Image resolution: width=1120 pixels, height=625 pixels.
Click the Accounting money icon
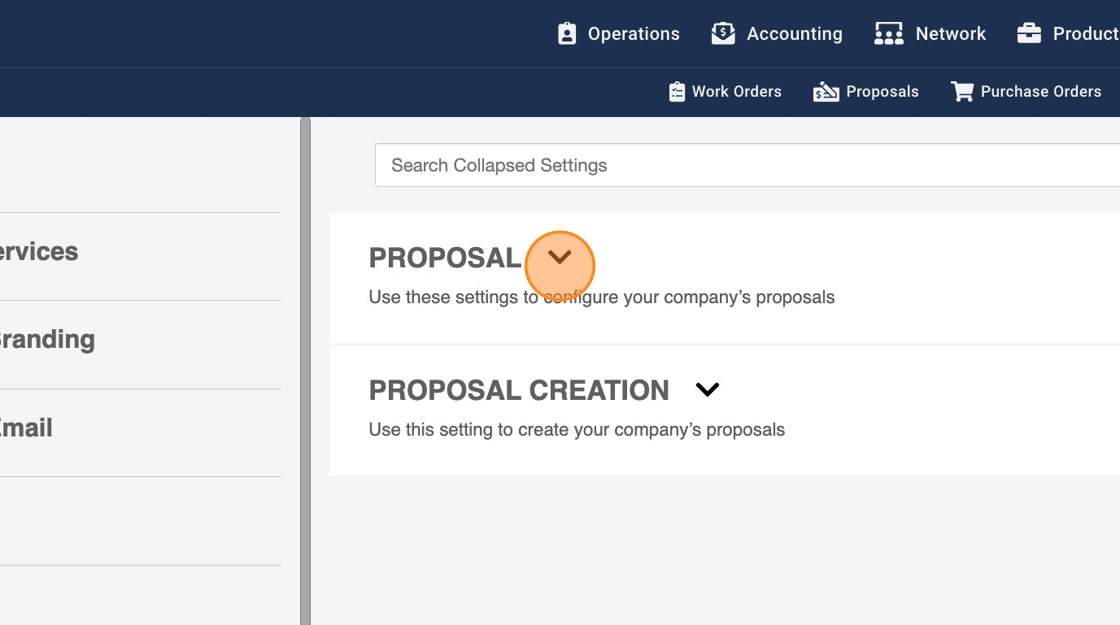click(x=723, y=34)
